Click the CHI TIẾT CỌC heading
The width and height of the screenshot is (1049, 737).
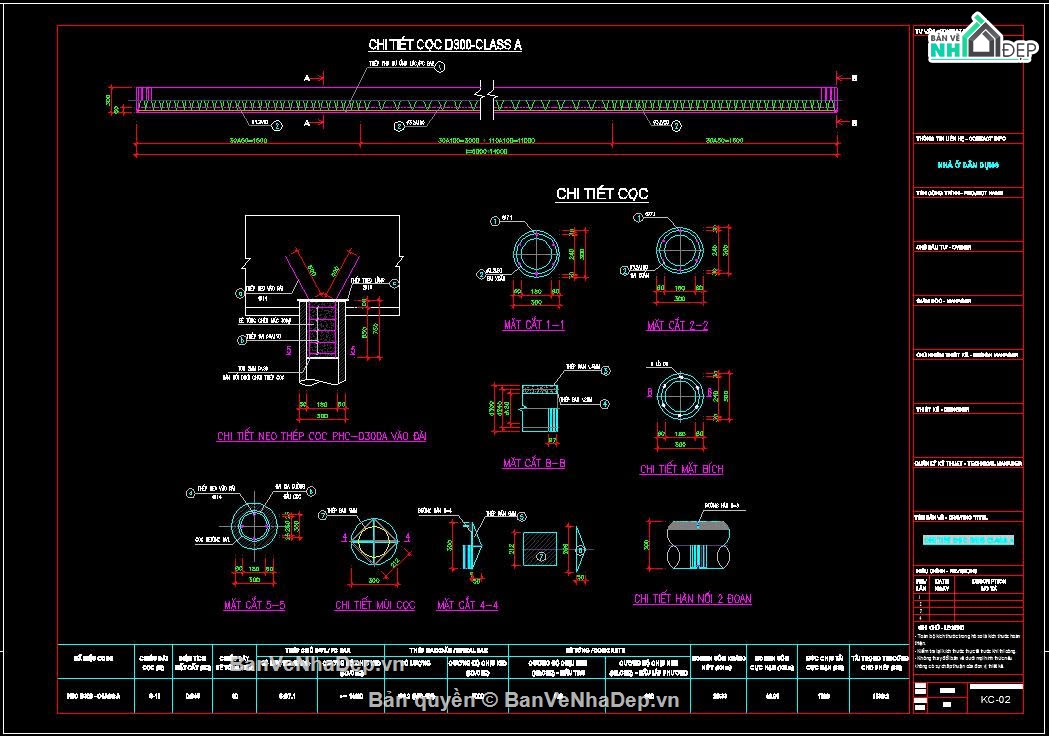point(602,194)
